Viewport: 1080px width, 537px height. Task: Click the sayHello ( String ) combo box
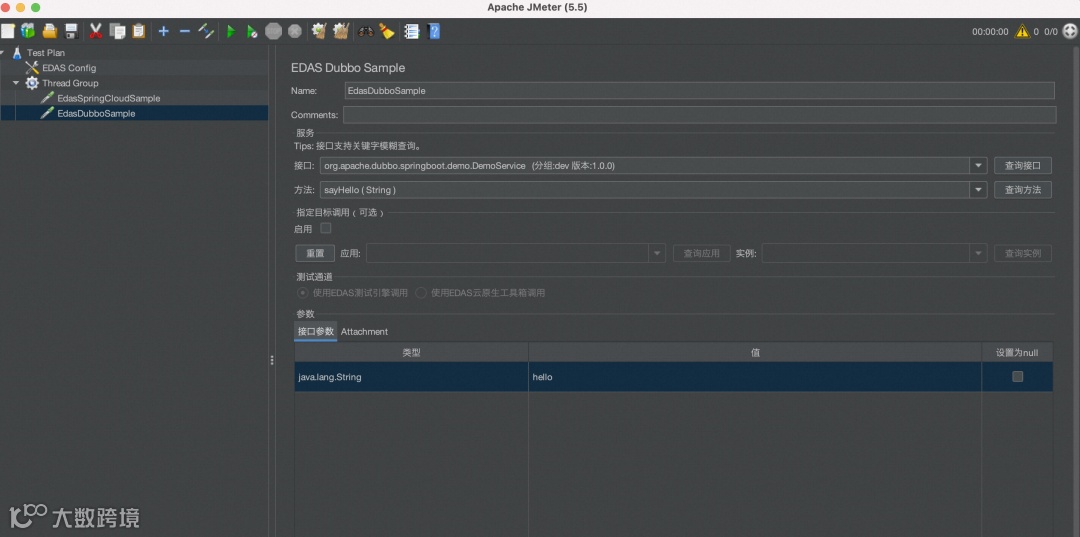(x=653, y=190)
